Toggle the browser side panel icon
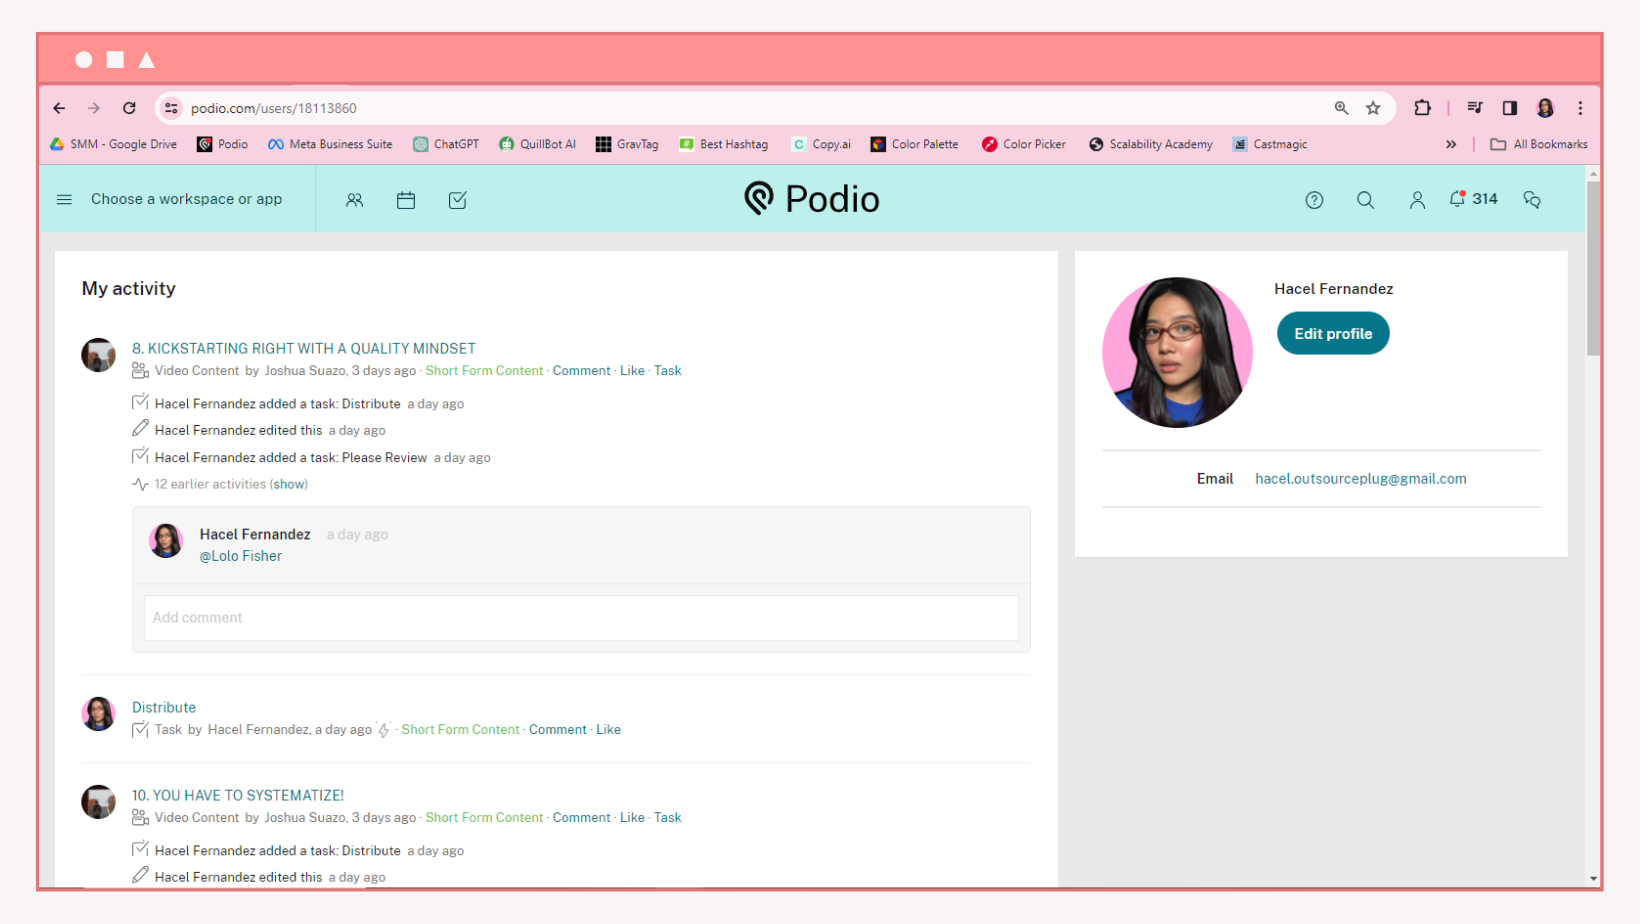The height and width of the screenshot is (924, 1640). tap(1510, 108)
